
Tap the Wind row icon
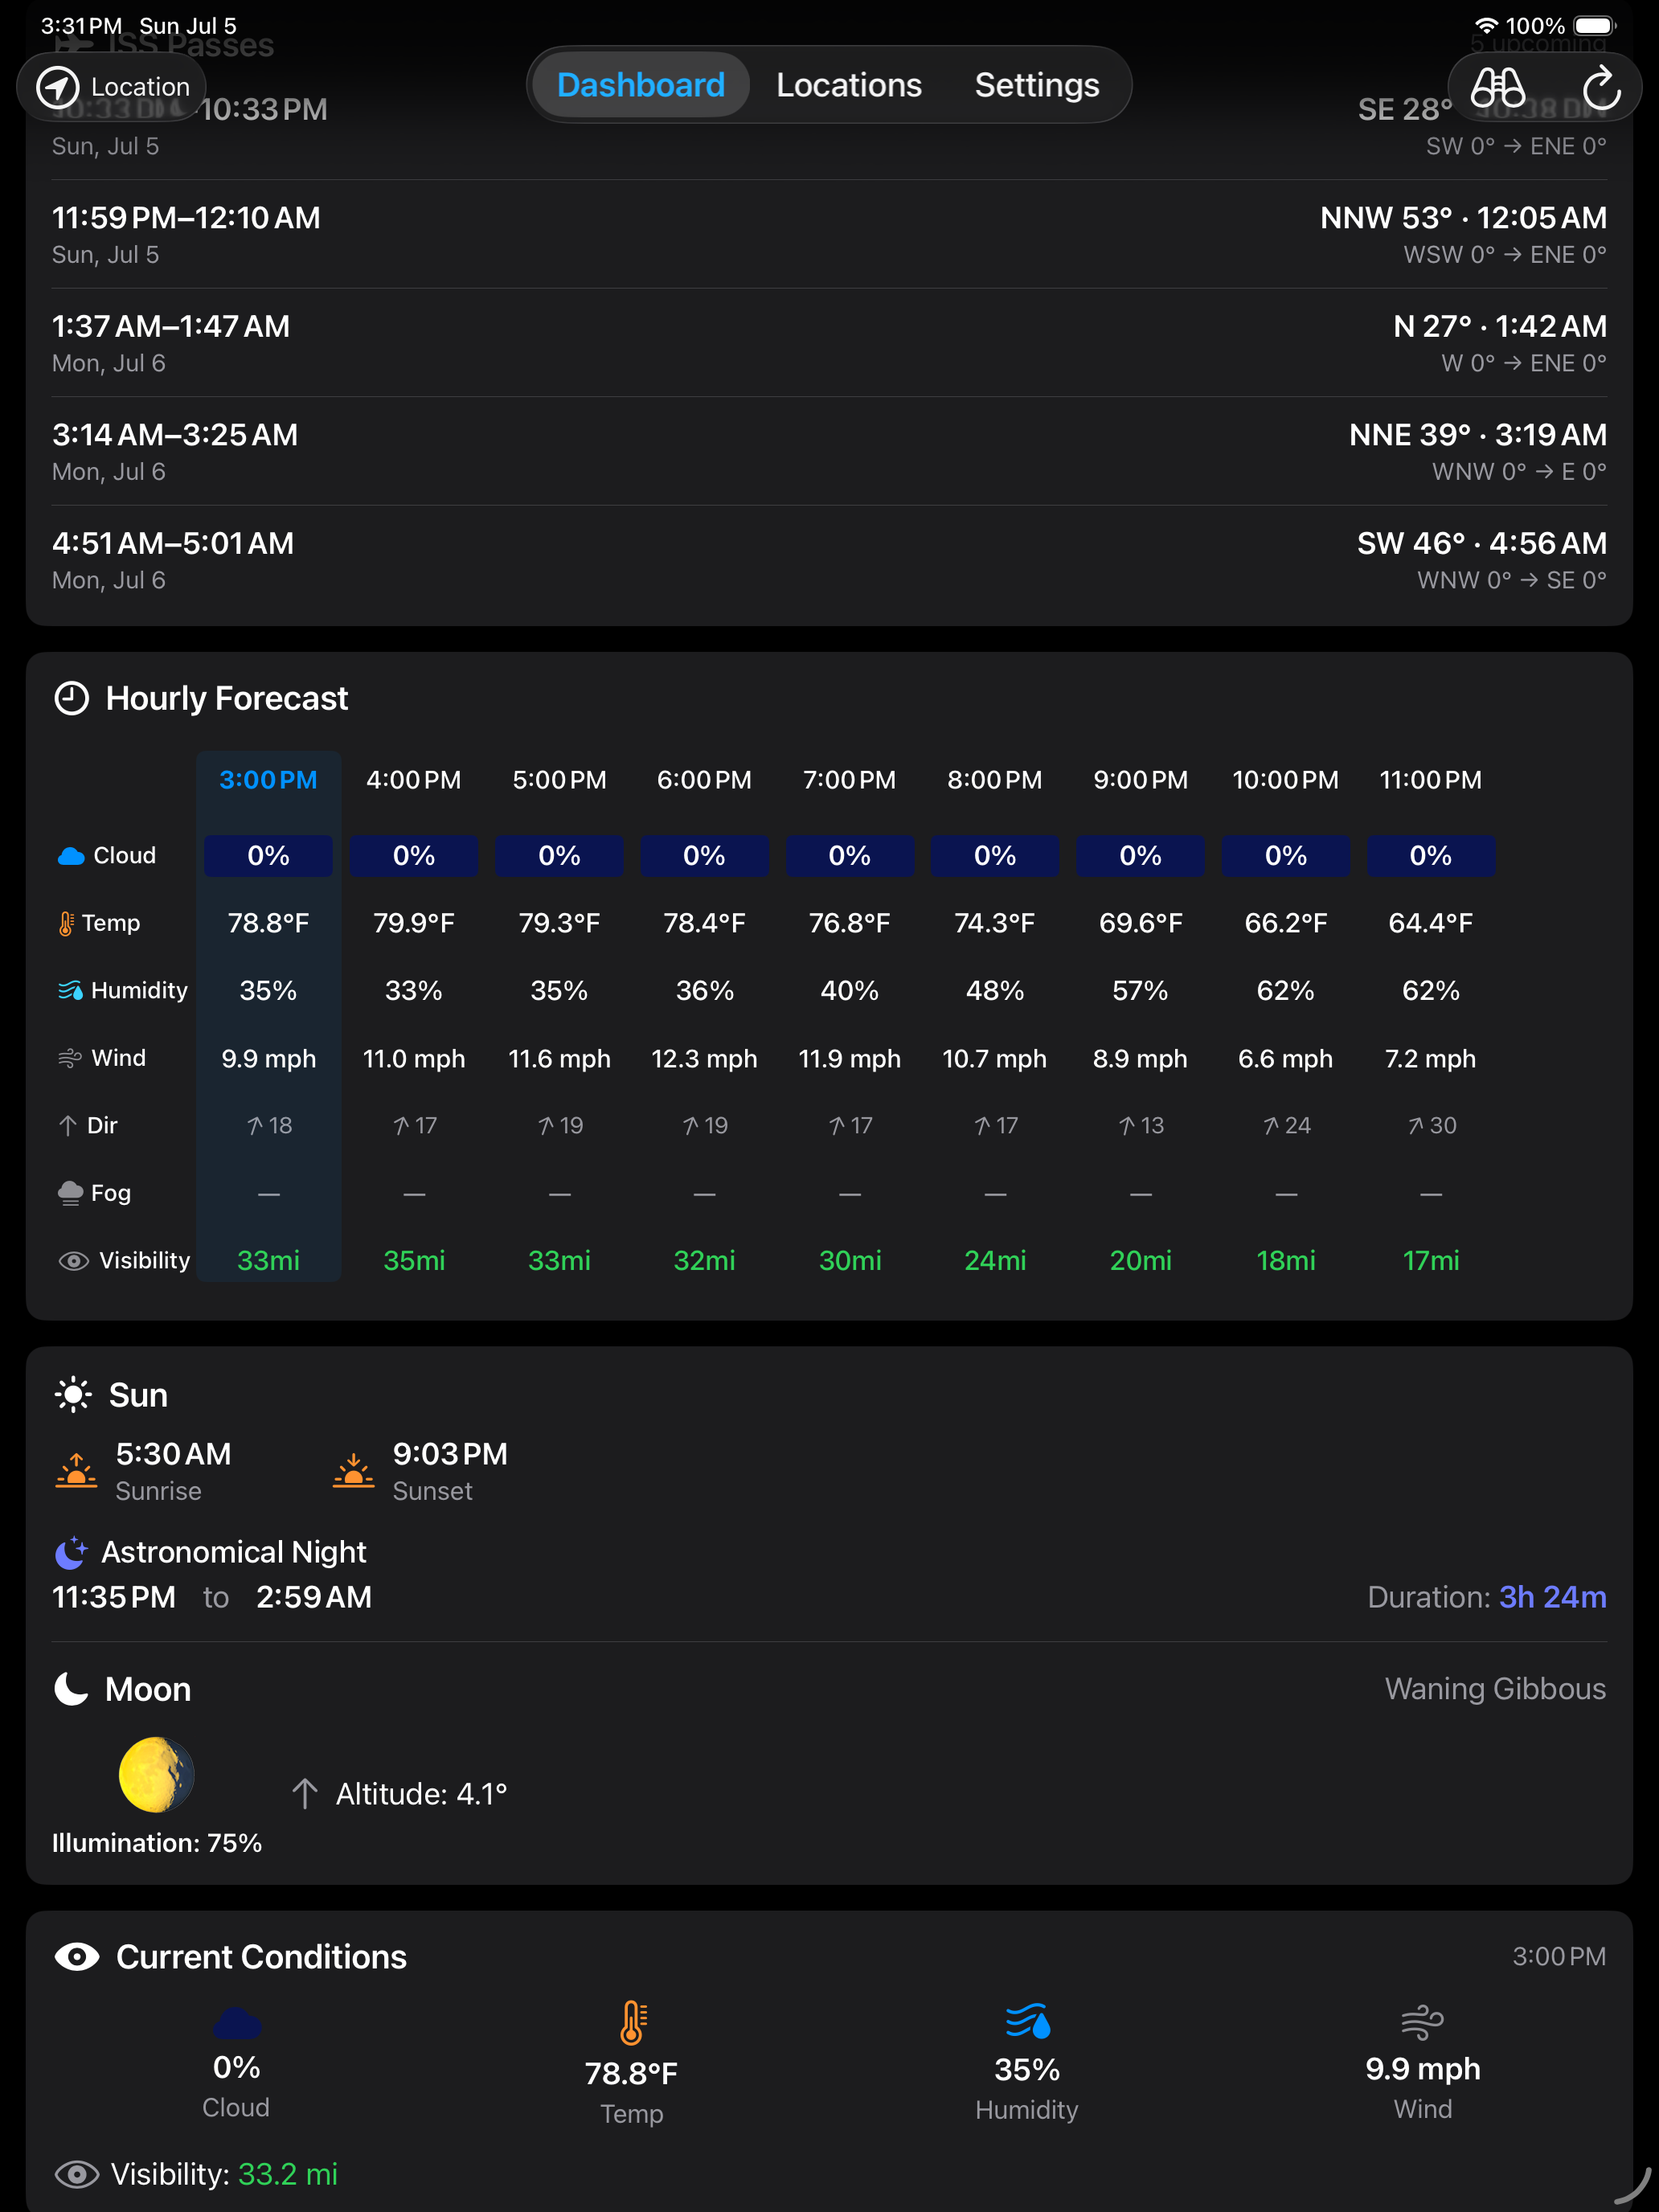pos(70,1058)
